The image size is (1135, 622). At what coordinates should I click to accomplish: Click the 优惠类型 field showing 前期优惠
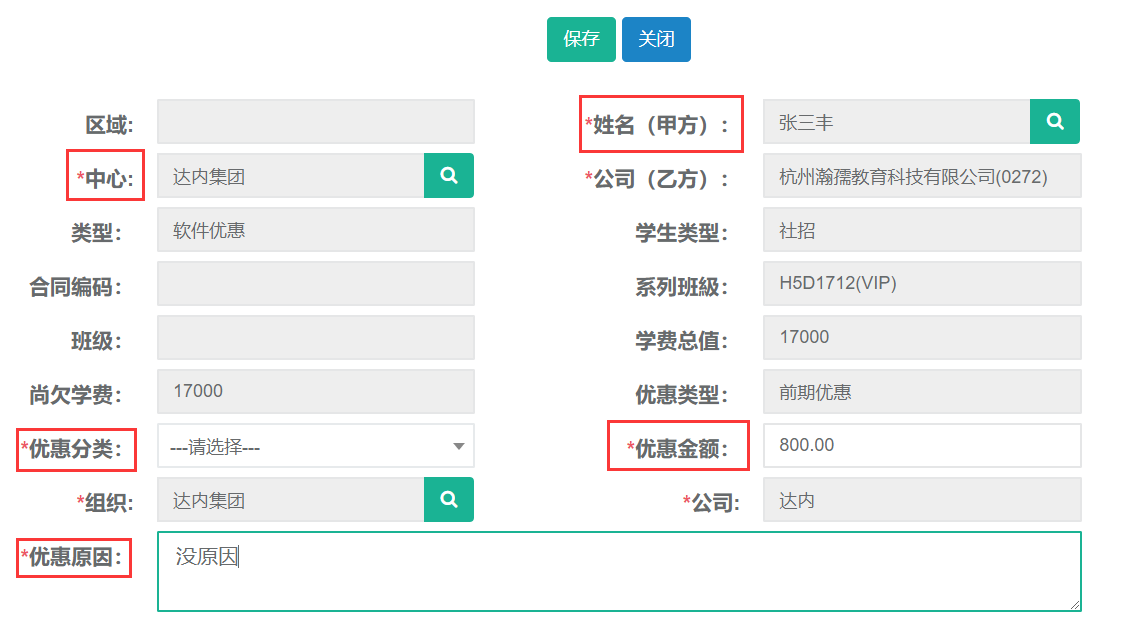(x=921, y=392)
